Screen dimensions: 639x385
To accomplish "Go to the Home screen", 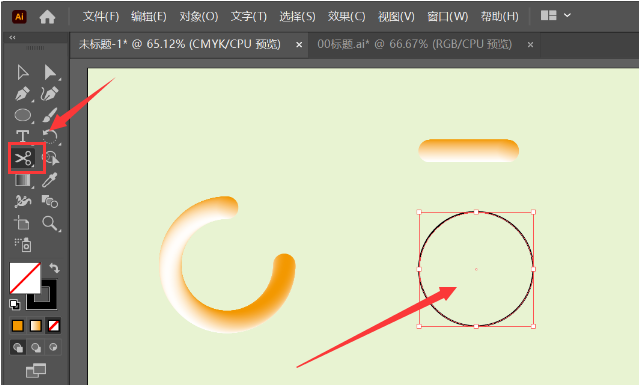I will point(47,17).
